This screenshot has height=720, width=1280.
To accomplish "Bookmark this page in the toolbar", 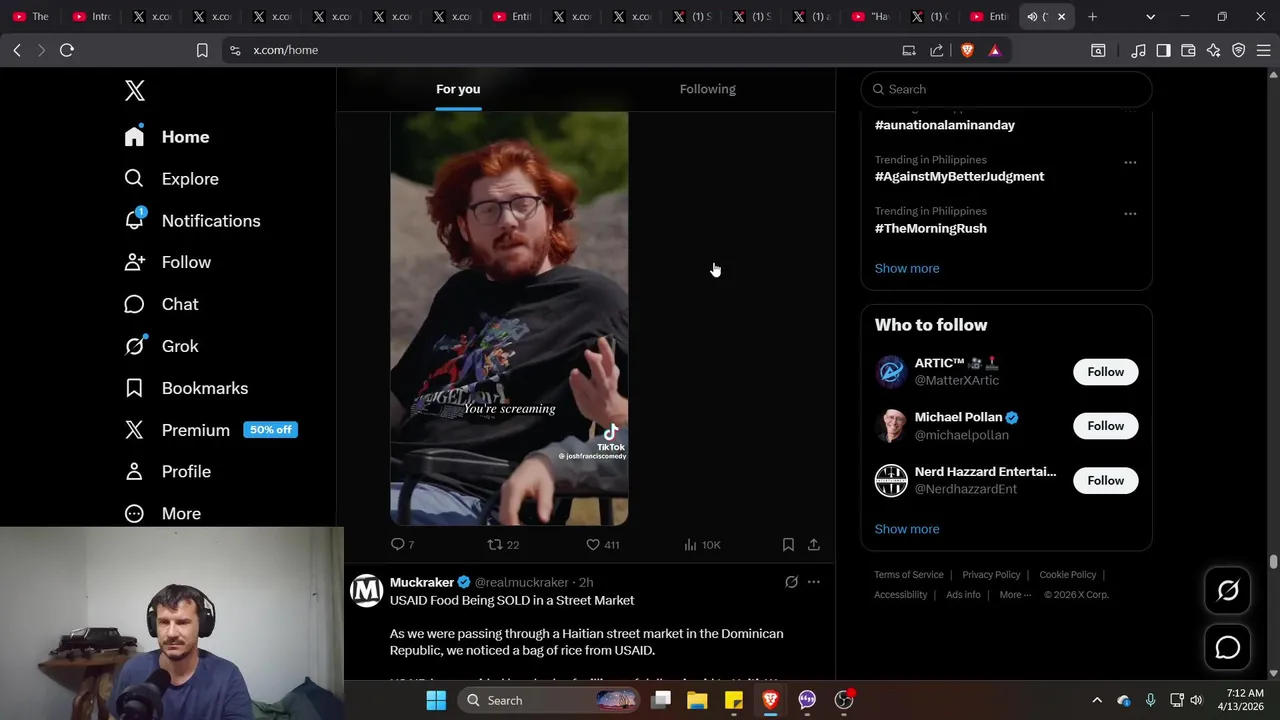I will 202,50.
